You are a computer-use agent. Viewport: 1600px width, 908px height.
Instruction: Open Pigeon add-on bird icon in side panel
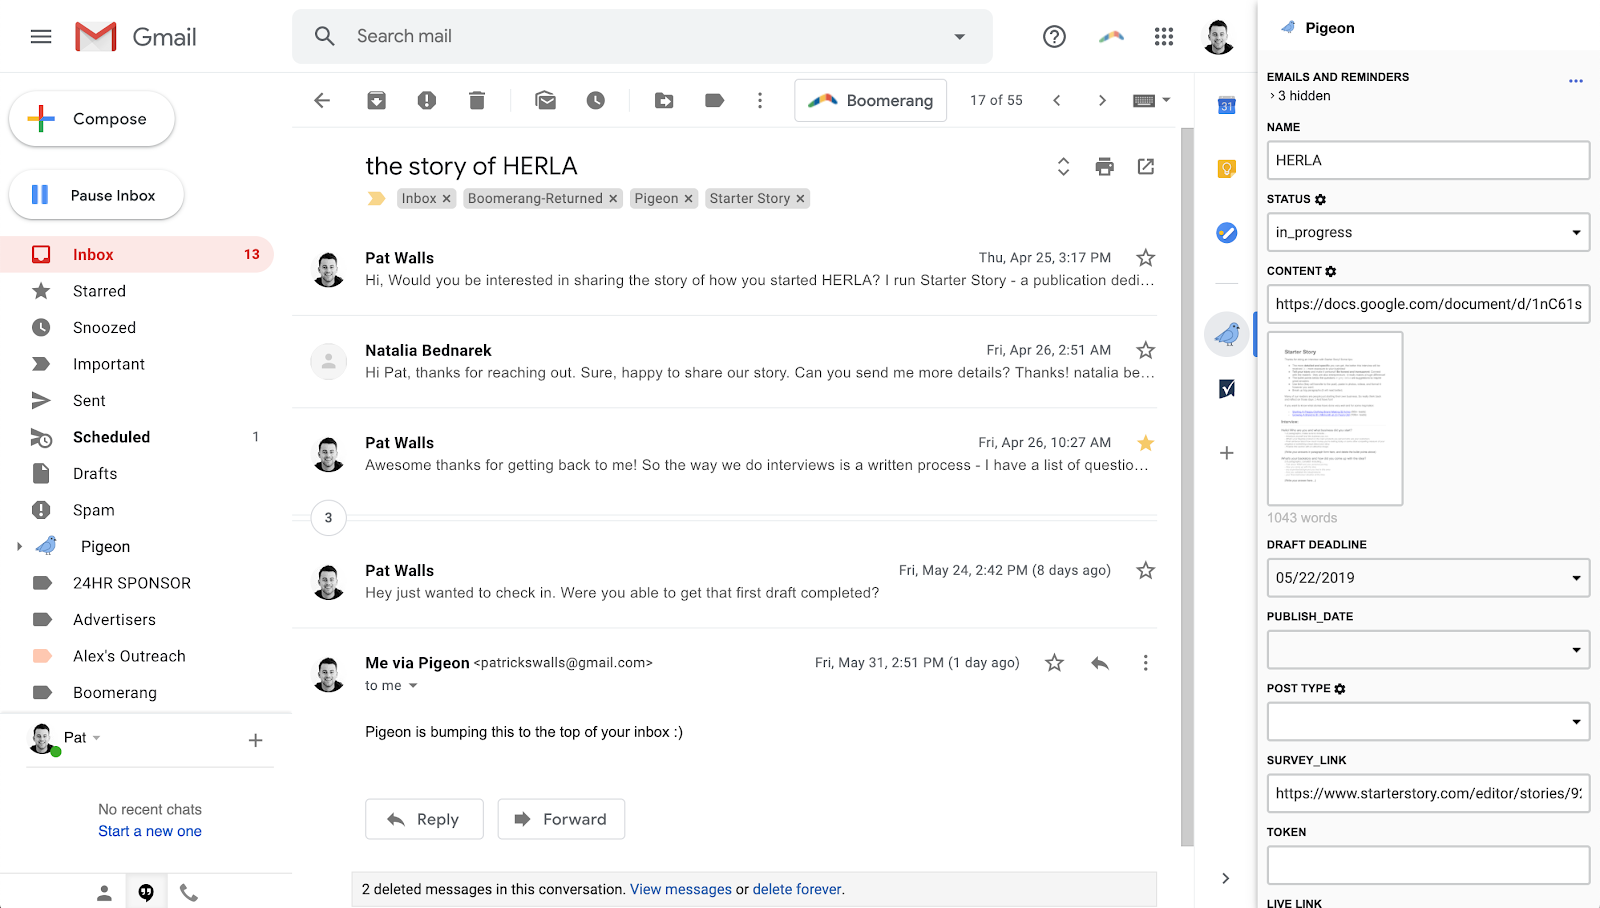[1227, 334]
